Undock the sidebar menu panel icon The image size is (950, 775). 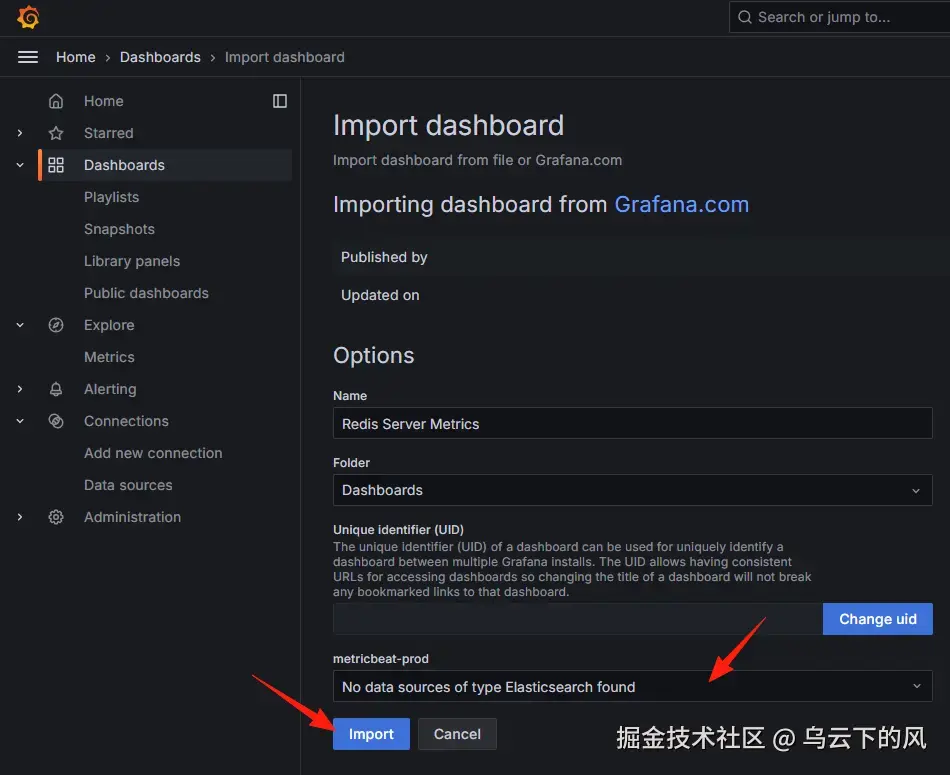point(280,101)
